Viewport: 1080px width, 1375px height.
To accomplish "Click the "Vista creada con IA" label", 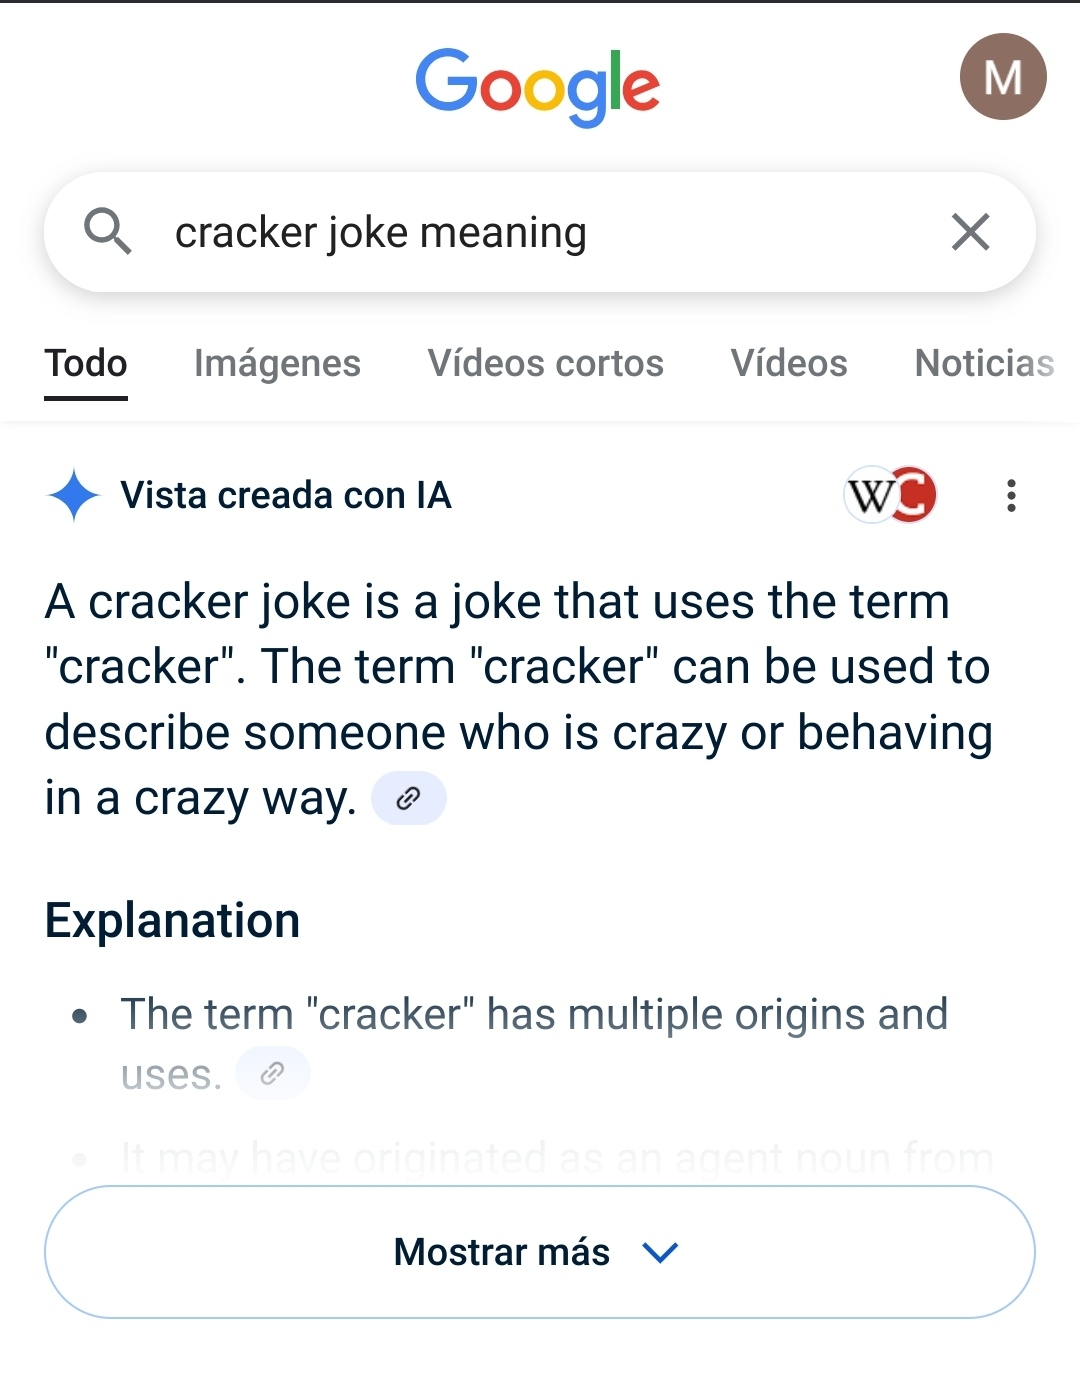I will [x=286, y=495].
